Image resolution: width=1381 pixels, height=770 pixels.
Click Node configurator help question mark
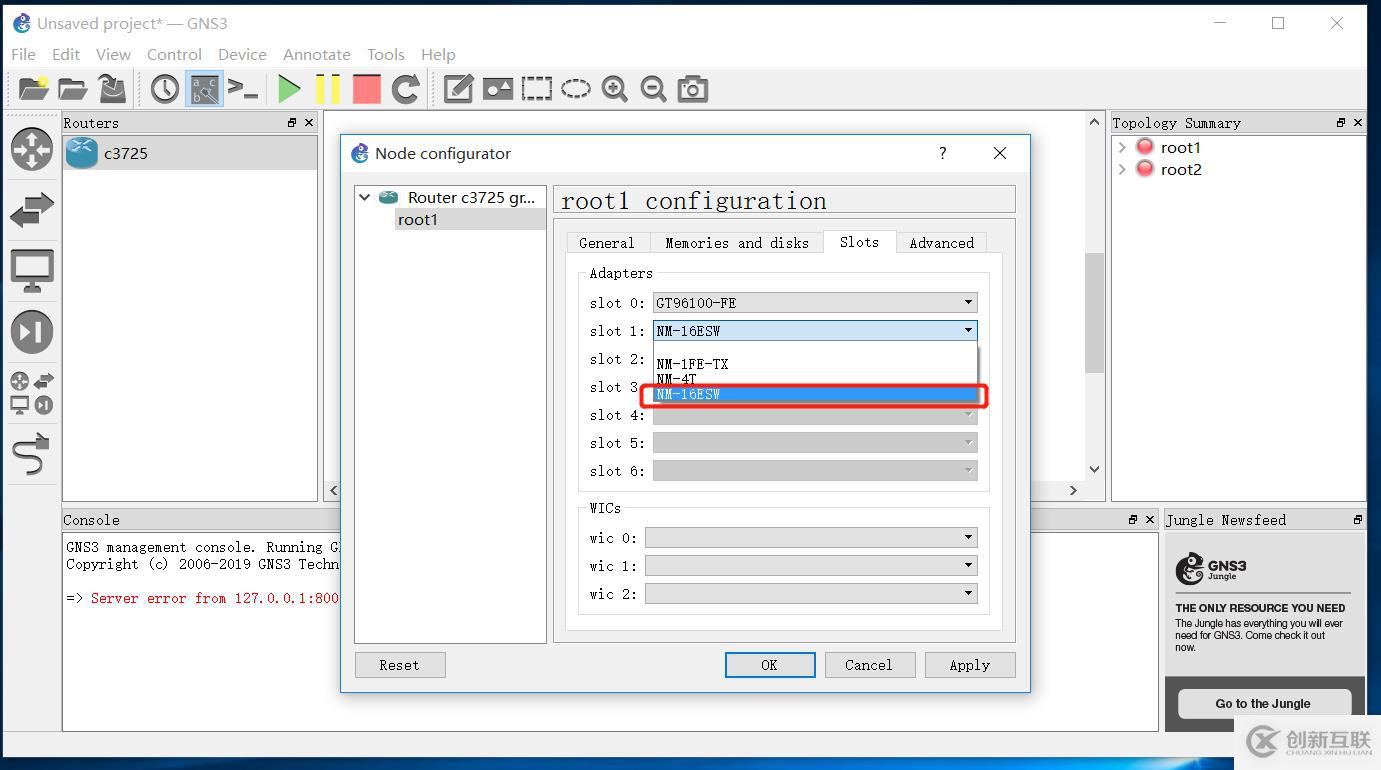click(x=942, y=153)
